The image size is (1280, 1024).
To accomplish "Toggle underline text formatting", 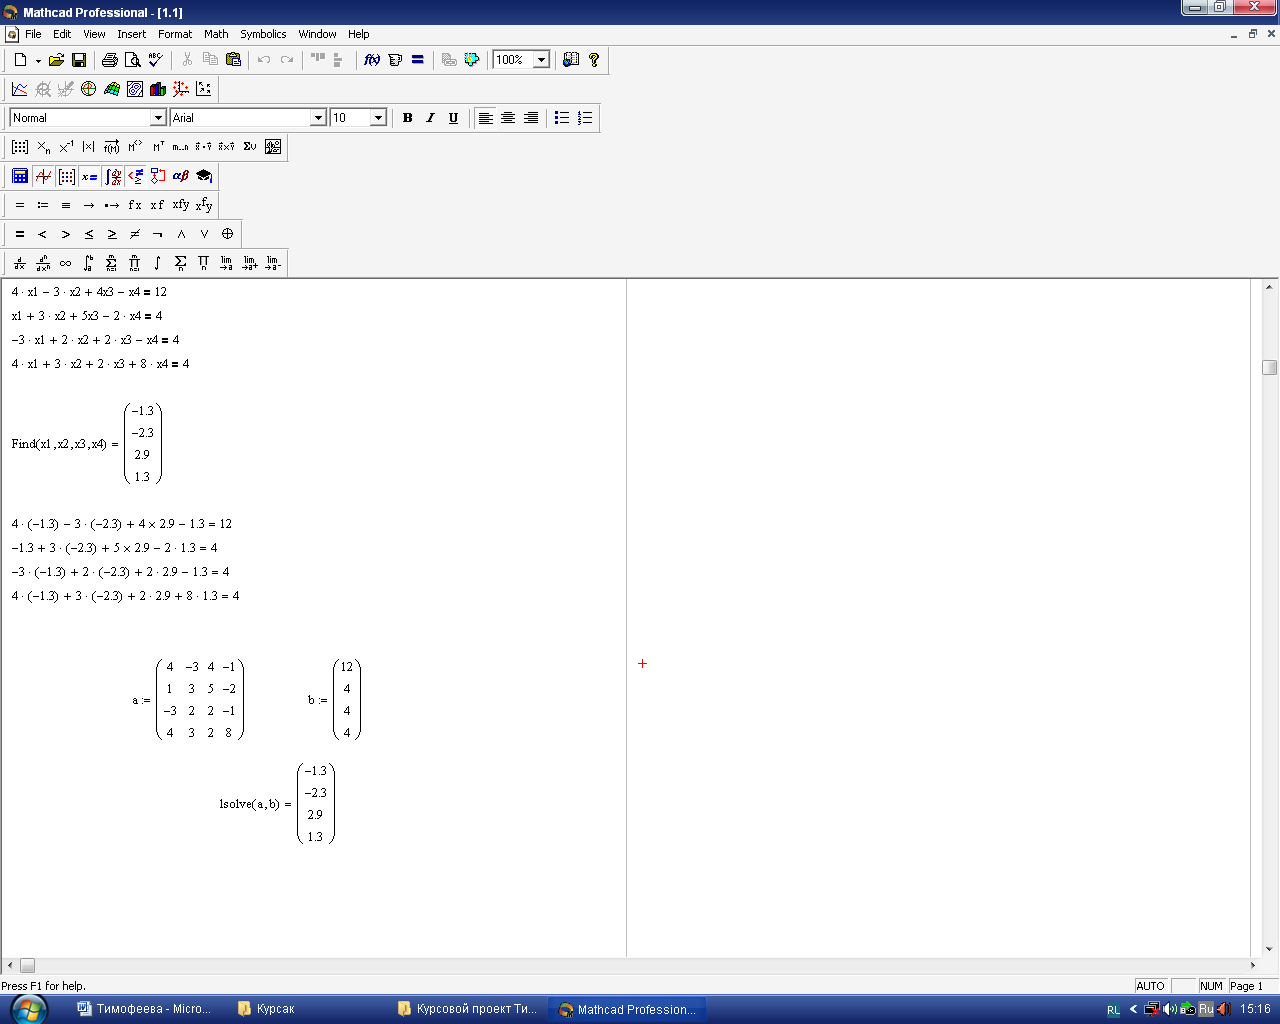I will [453, 118].
